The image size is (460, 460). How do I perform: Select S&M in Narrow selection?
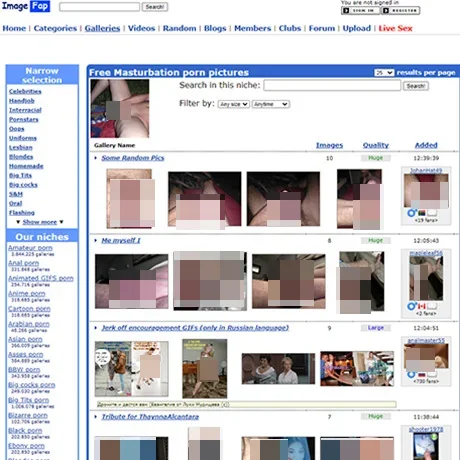(x=16, y=194)
